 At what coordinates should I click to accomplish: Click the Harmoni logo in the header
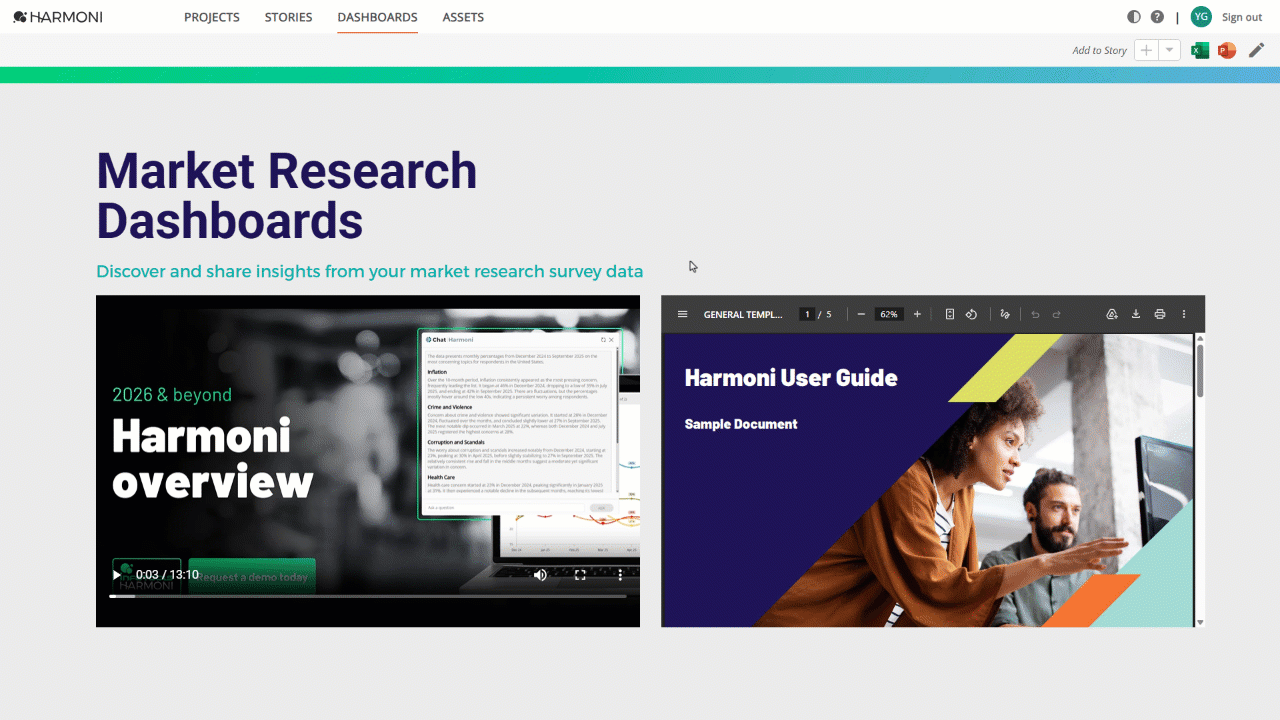58,17
